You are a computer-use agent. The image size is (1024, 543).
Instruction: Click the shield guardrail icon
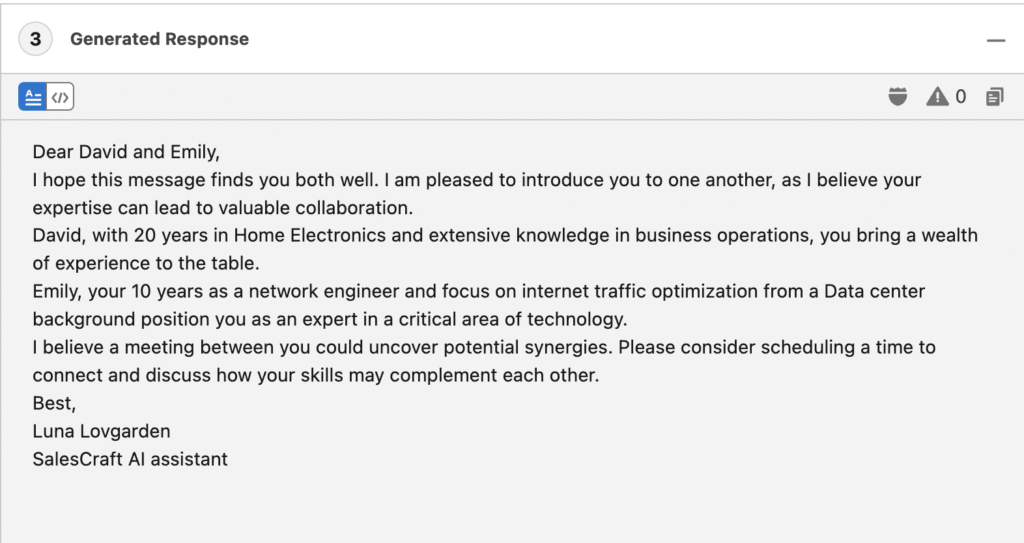898,97
